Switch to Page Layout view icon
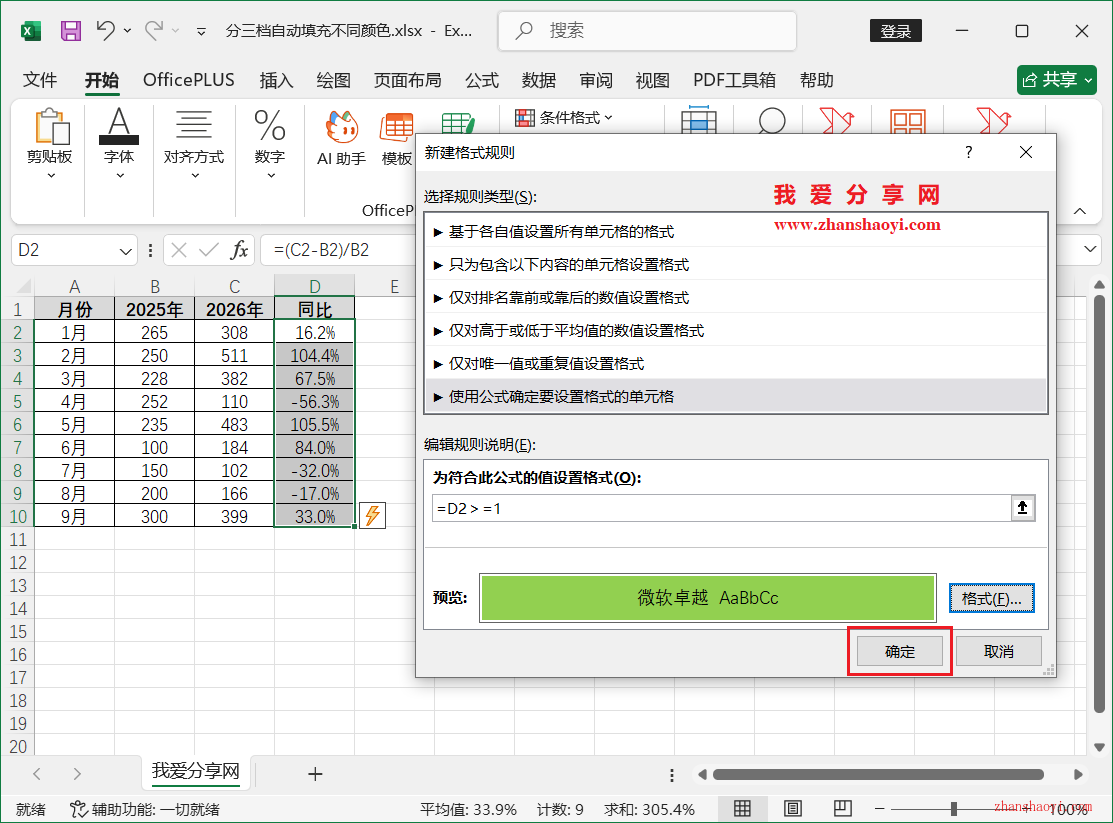This screenshot has width=1113, height=823. pyautogui.click(x=793, y=808)
